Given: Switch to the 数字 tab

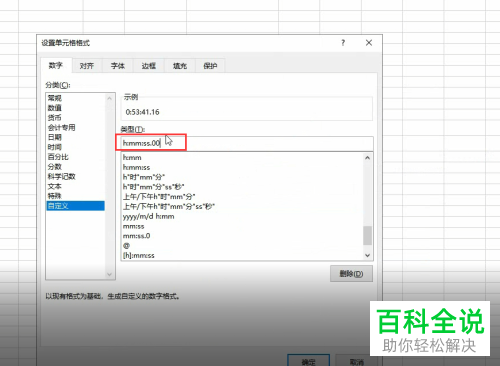Looking at the screenshot, I should (x=56, y=65).
